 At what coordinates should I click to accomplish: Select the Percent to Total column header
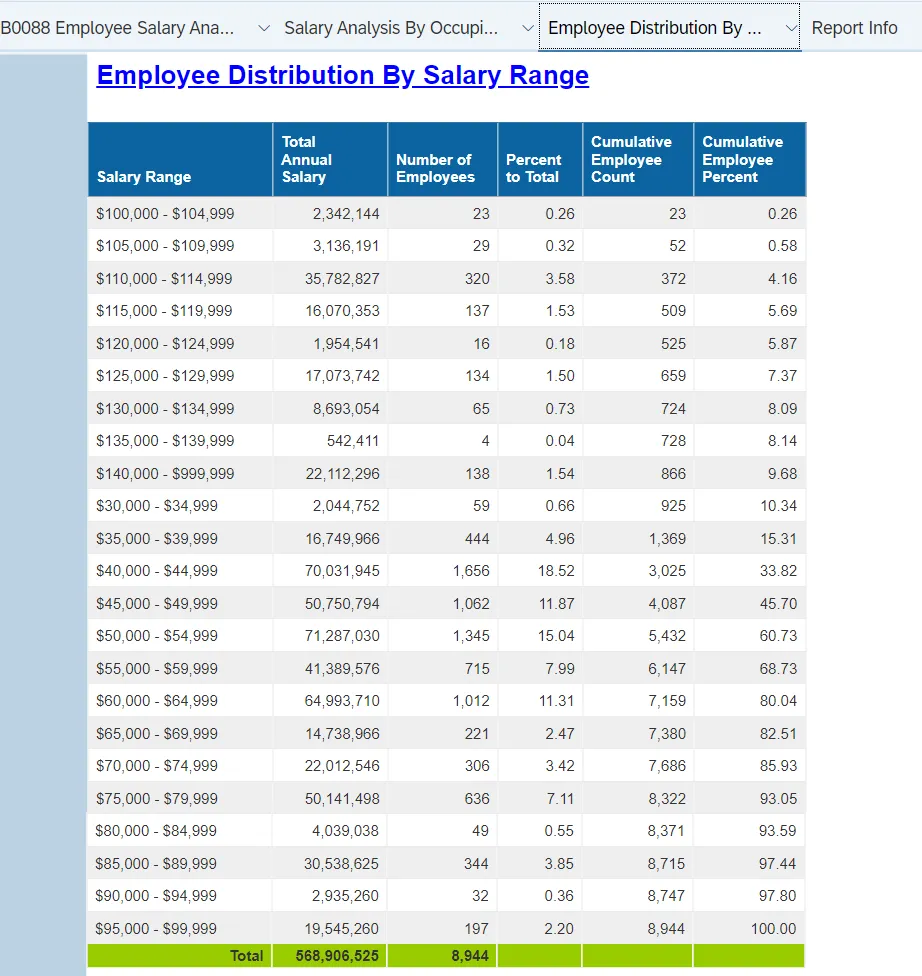533,168
